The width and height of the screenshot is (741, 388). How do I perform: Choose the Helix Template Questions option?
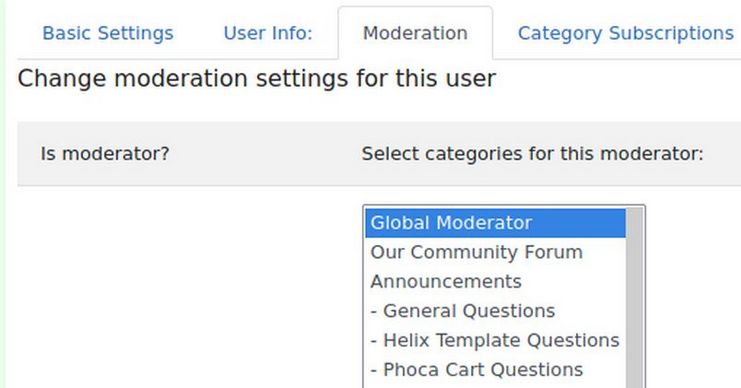point(495,340)
